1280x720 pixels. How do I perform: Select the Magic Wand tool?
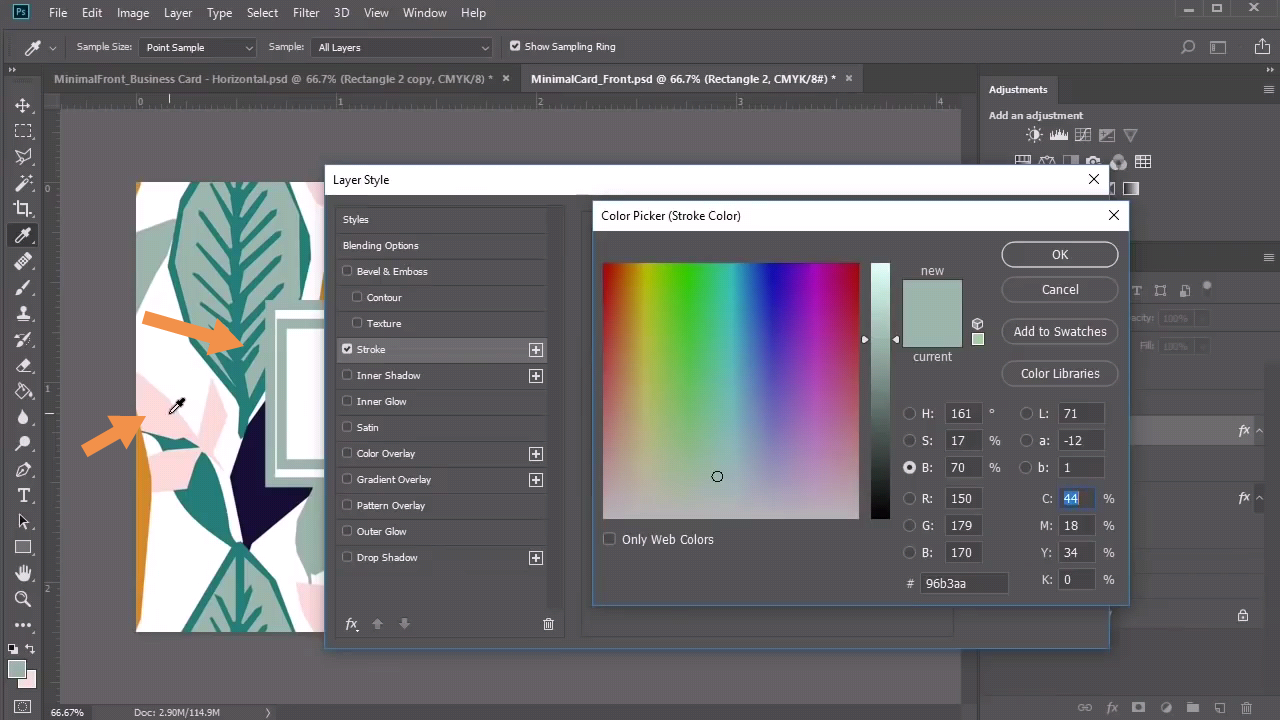coord(22,183)
